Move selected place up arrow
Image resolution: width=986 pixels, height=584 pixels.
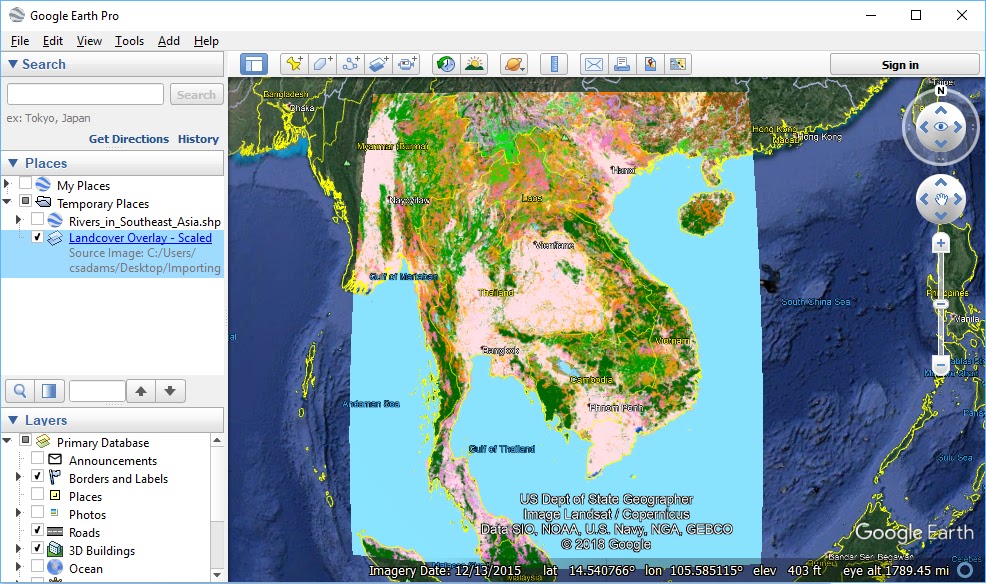[x=141, y=391]
